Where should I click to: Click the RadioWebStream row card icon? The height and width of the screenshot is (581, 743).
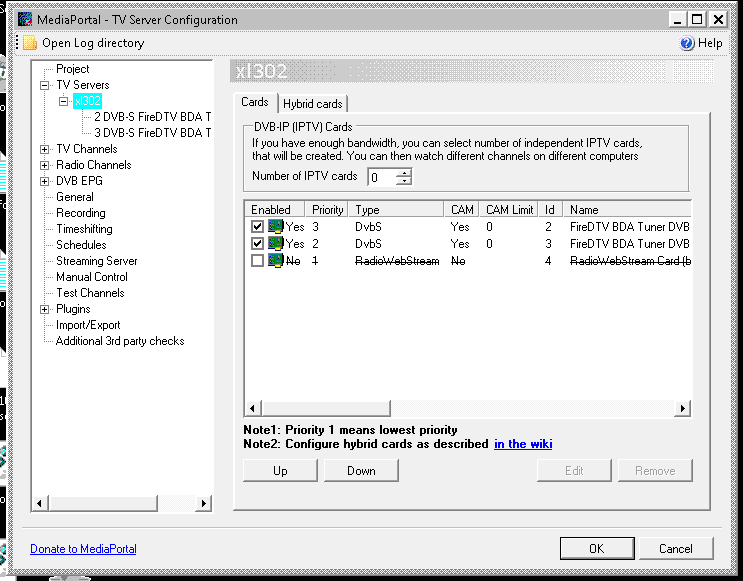click(276, 261)
